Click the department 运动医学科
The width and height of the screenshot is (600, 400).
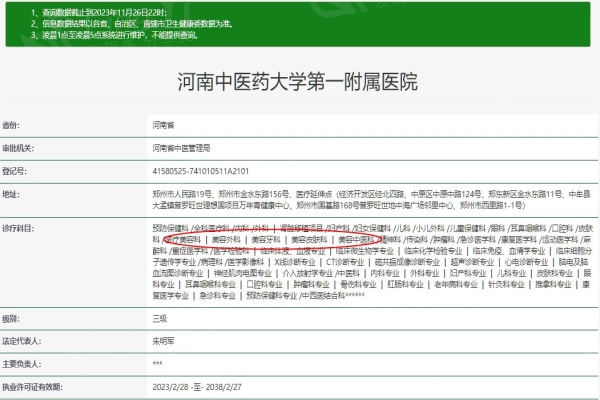[560, 240]
